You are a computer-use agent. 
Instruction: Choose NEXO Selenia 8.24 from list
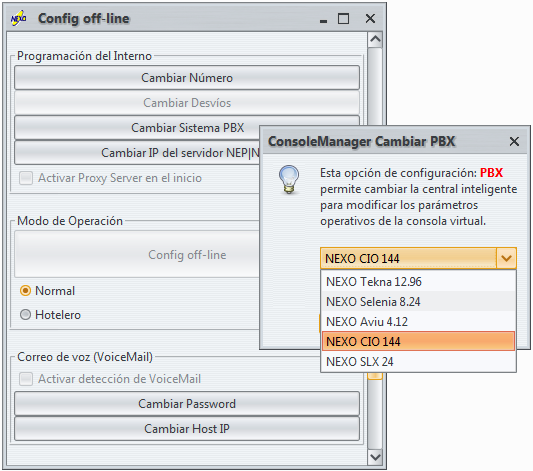[x=418, y=301]
